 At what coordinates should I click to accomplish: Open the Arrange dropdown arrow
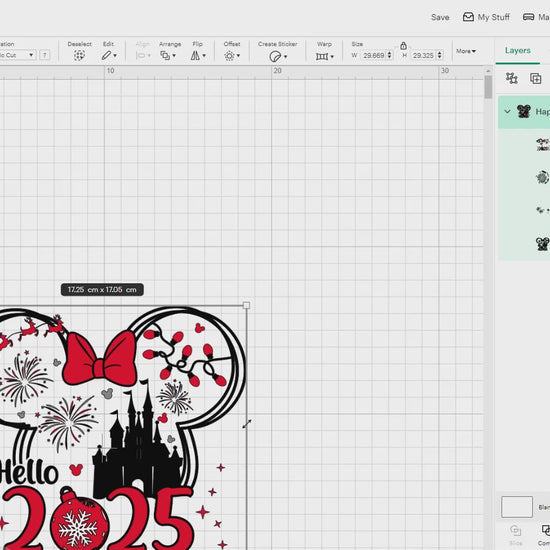coord(174,56)
